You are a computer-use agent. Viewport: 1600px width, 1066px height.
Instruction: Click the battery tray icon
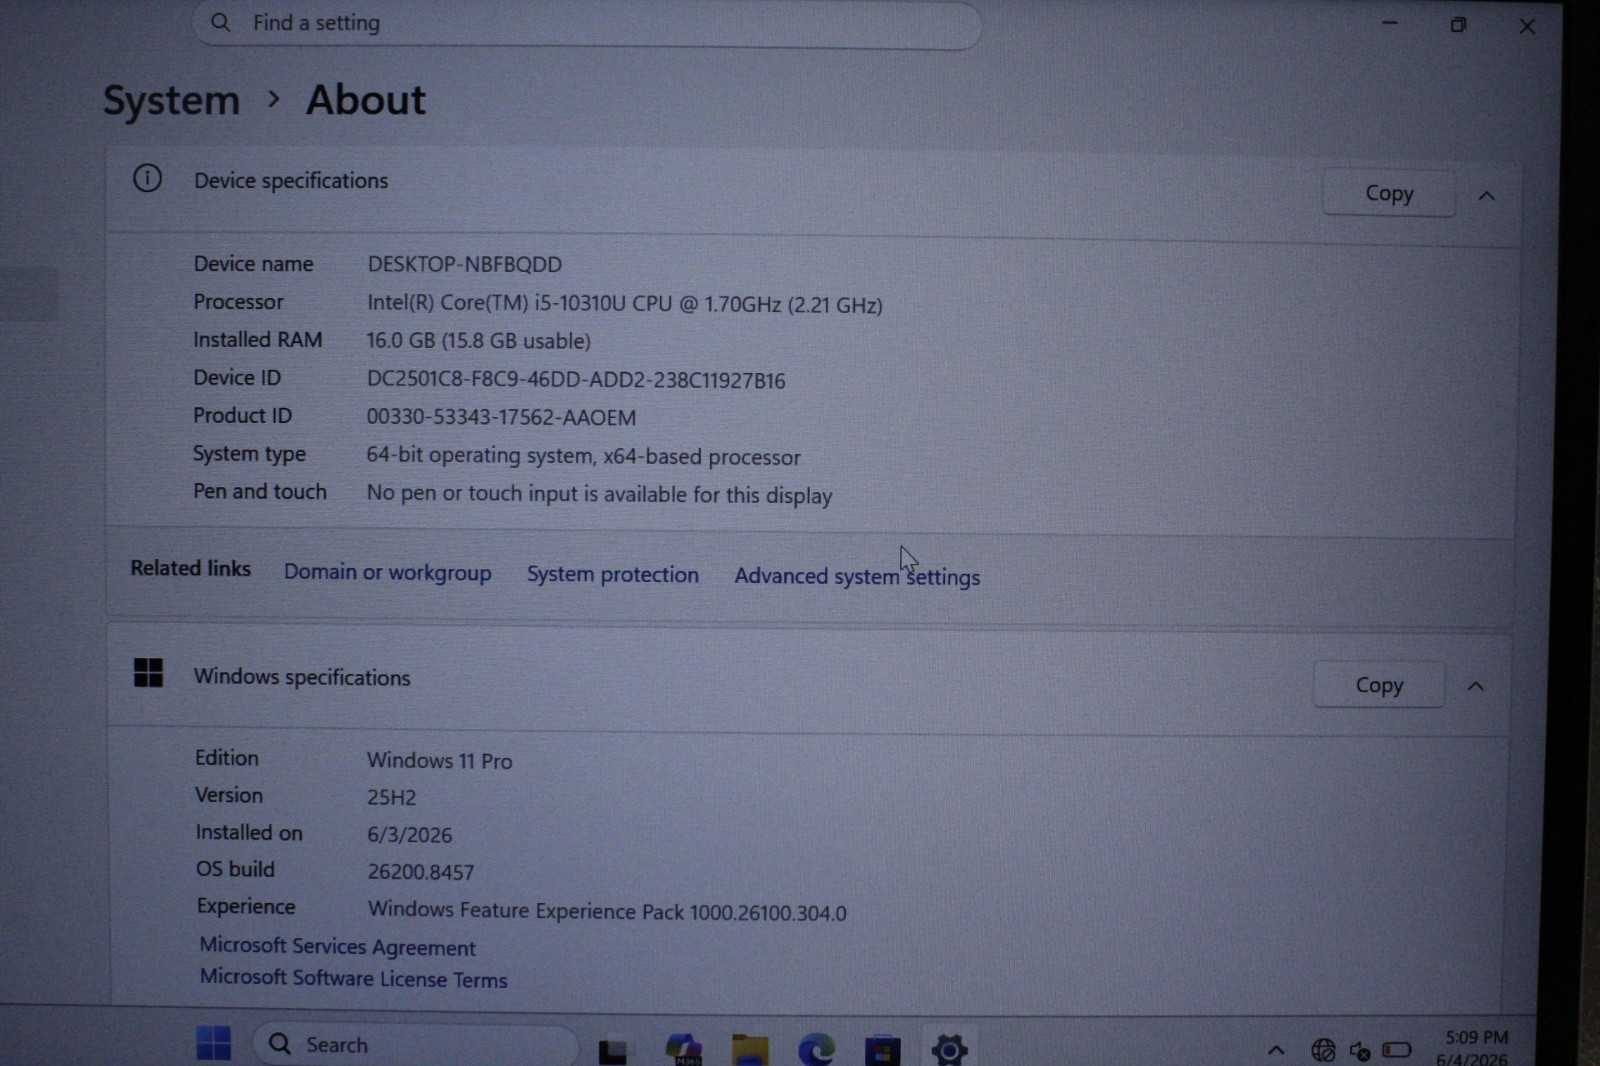1397,1050
